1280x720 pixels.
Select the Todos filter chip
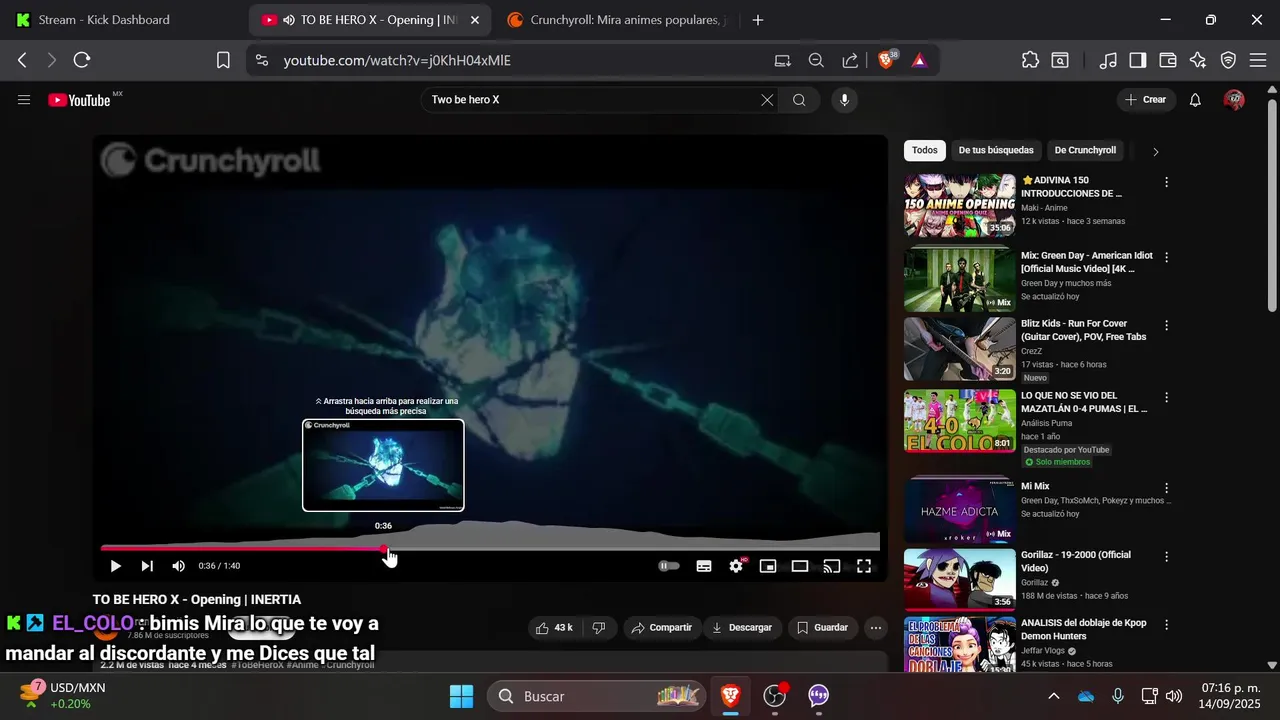click(925, 150)
